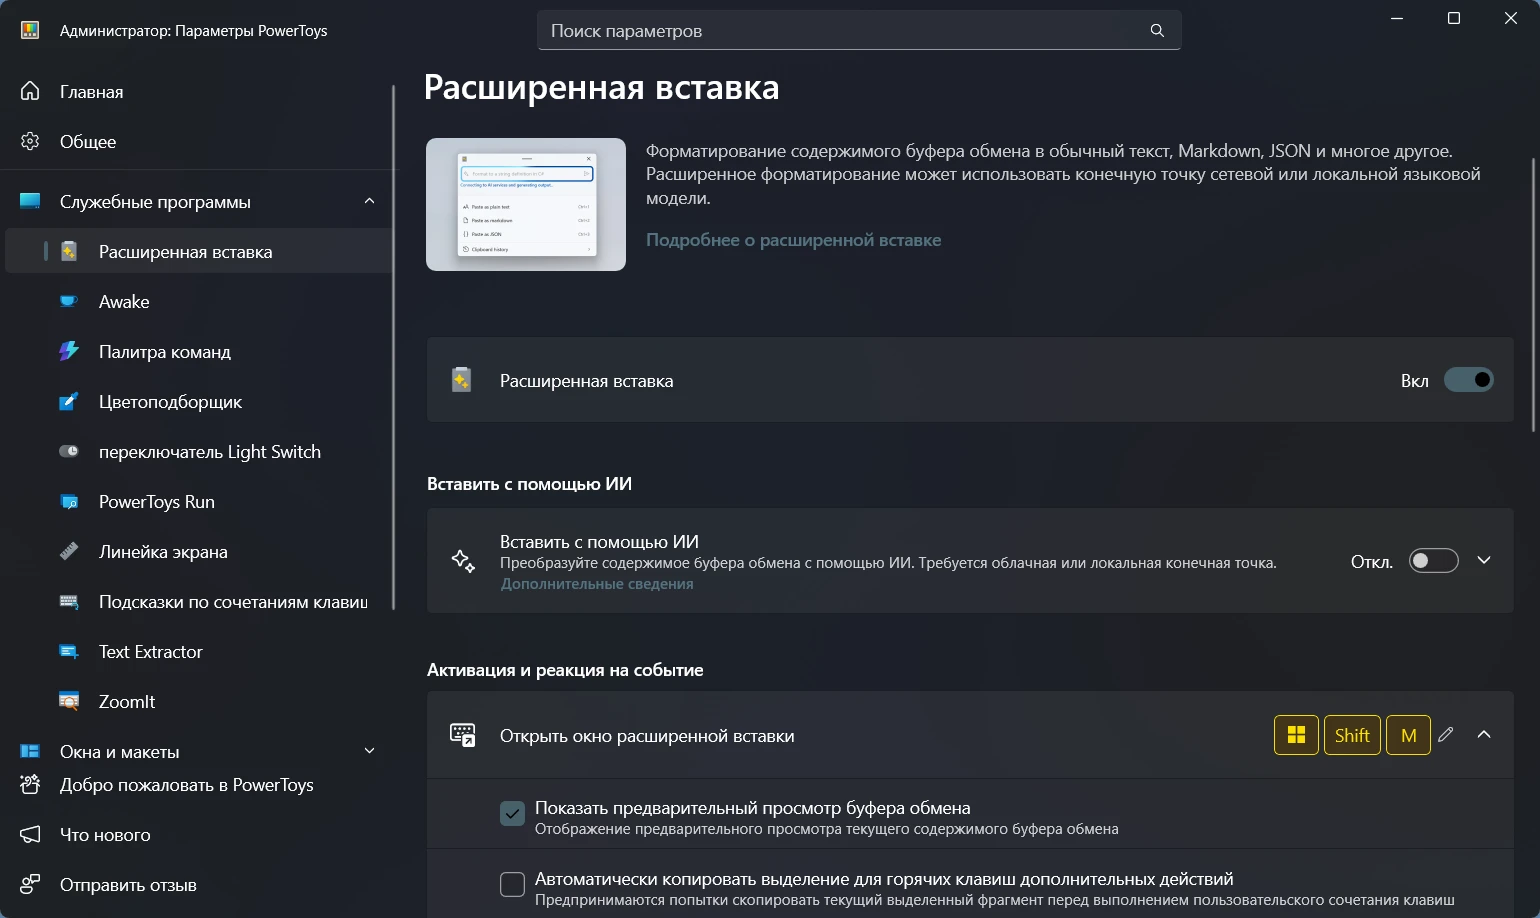
Task: Uncheck Показать предварительный просмотр буфера обмена
Action: pyautogui.click(x=512, y=813)
